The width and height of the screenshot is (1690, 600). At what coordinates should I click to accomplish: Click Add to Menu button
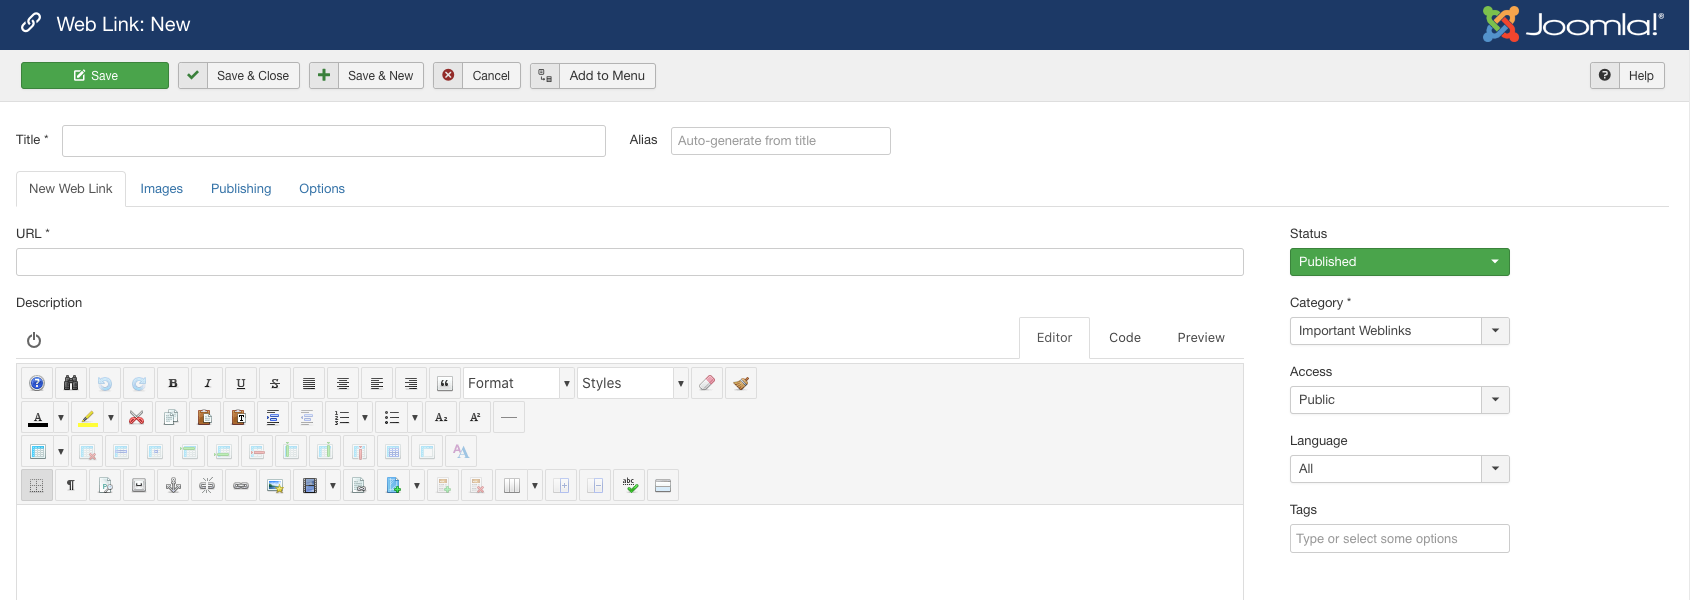pos(593,76)
